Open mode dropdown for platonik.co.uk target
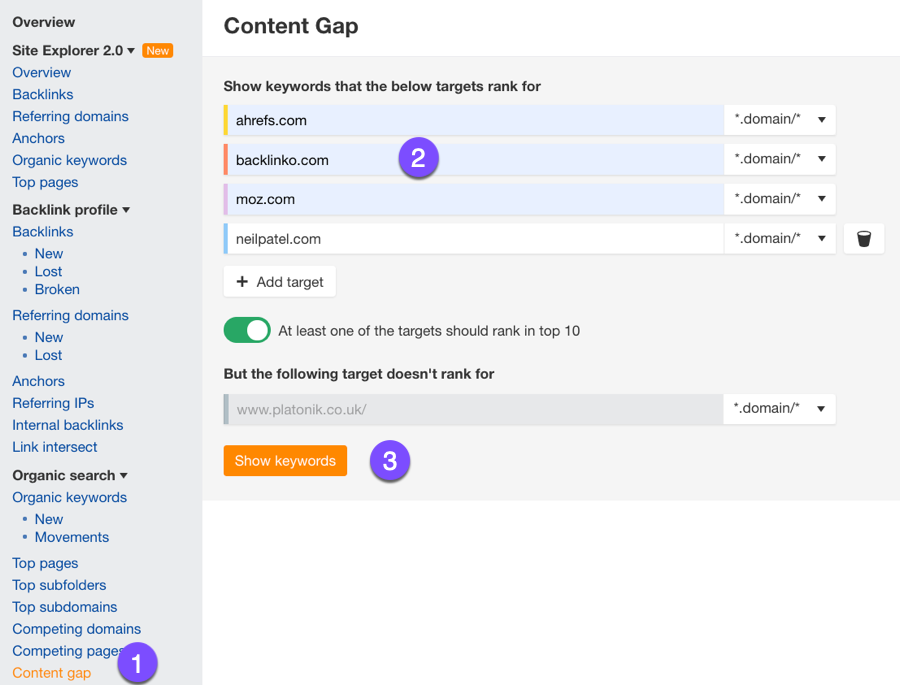 point(780,409)
